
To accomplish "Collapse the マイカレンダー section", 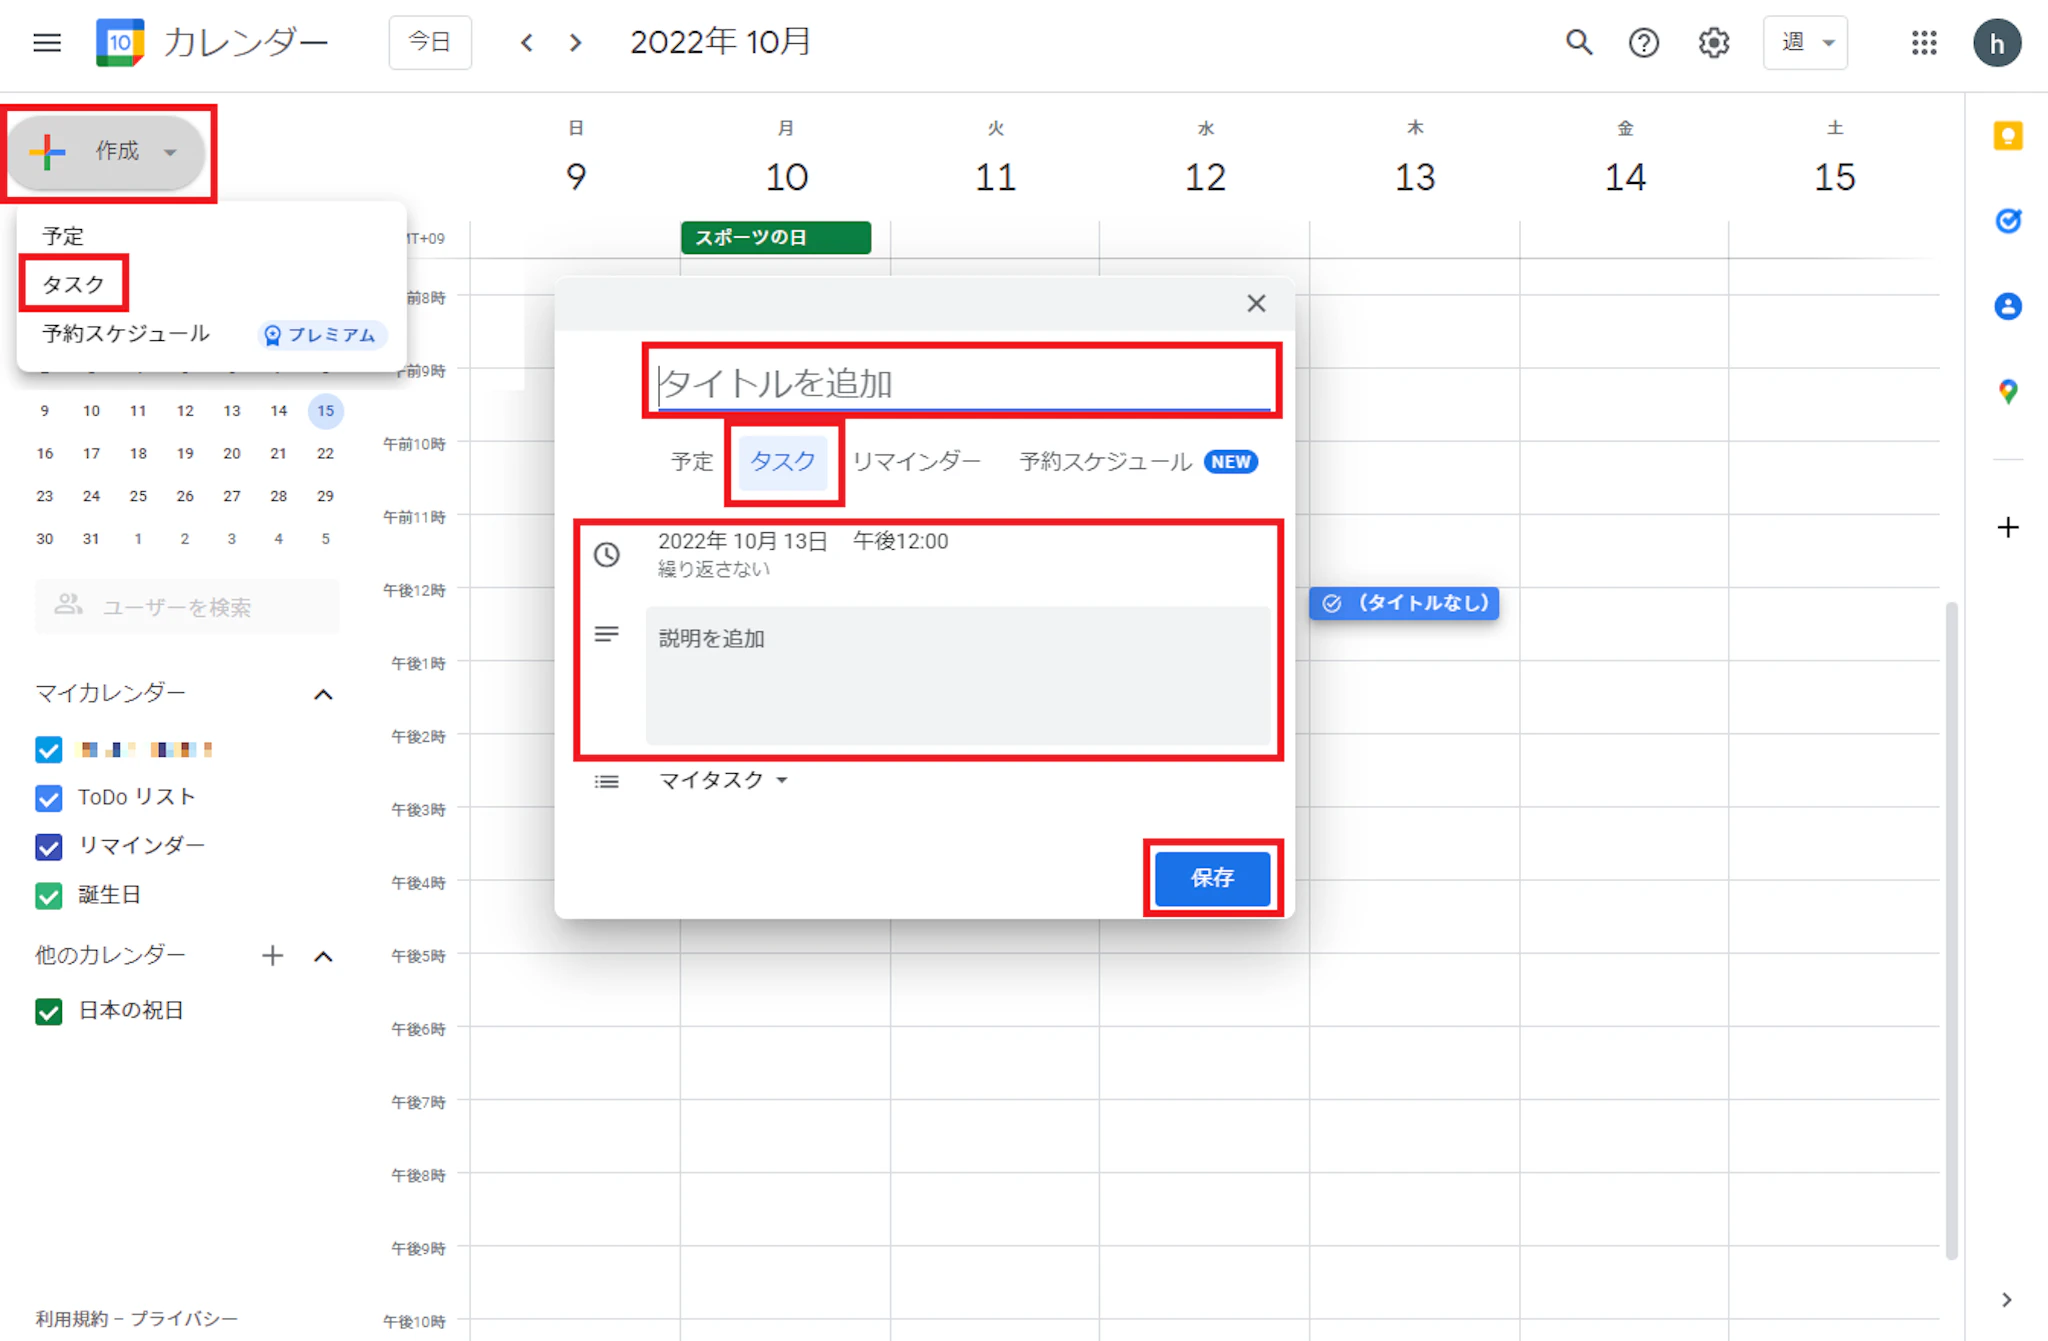I will click(323, 694).
